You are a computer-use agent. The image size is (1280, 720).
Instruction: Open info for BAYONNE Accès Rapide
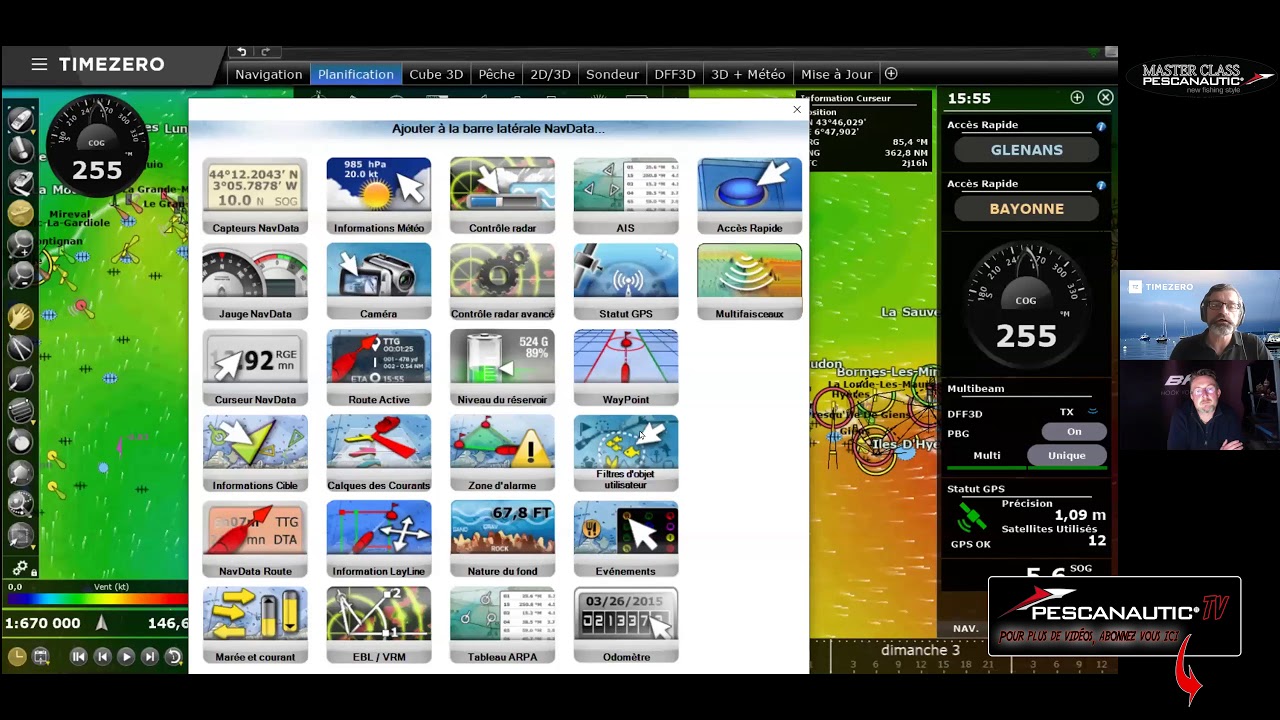coord(1101,185)
